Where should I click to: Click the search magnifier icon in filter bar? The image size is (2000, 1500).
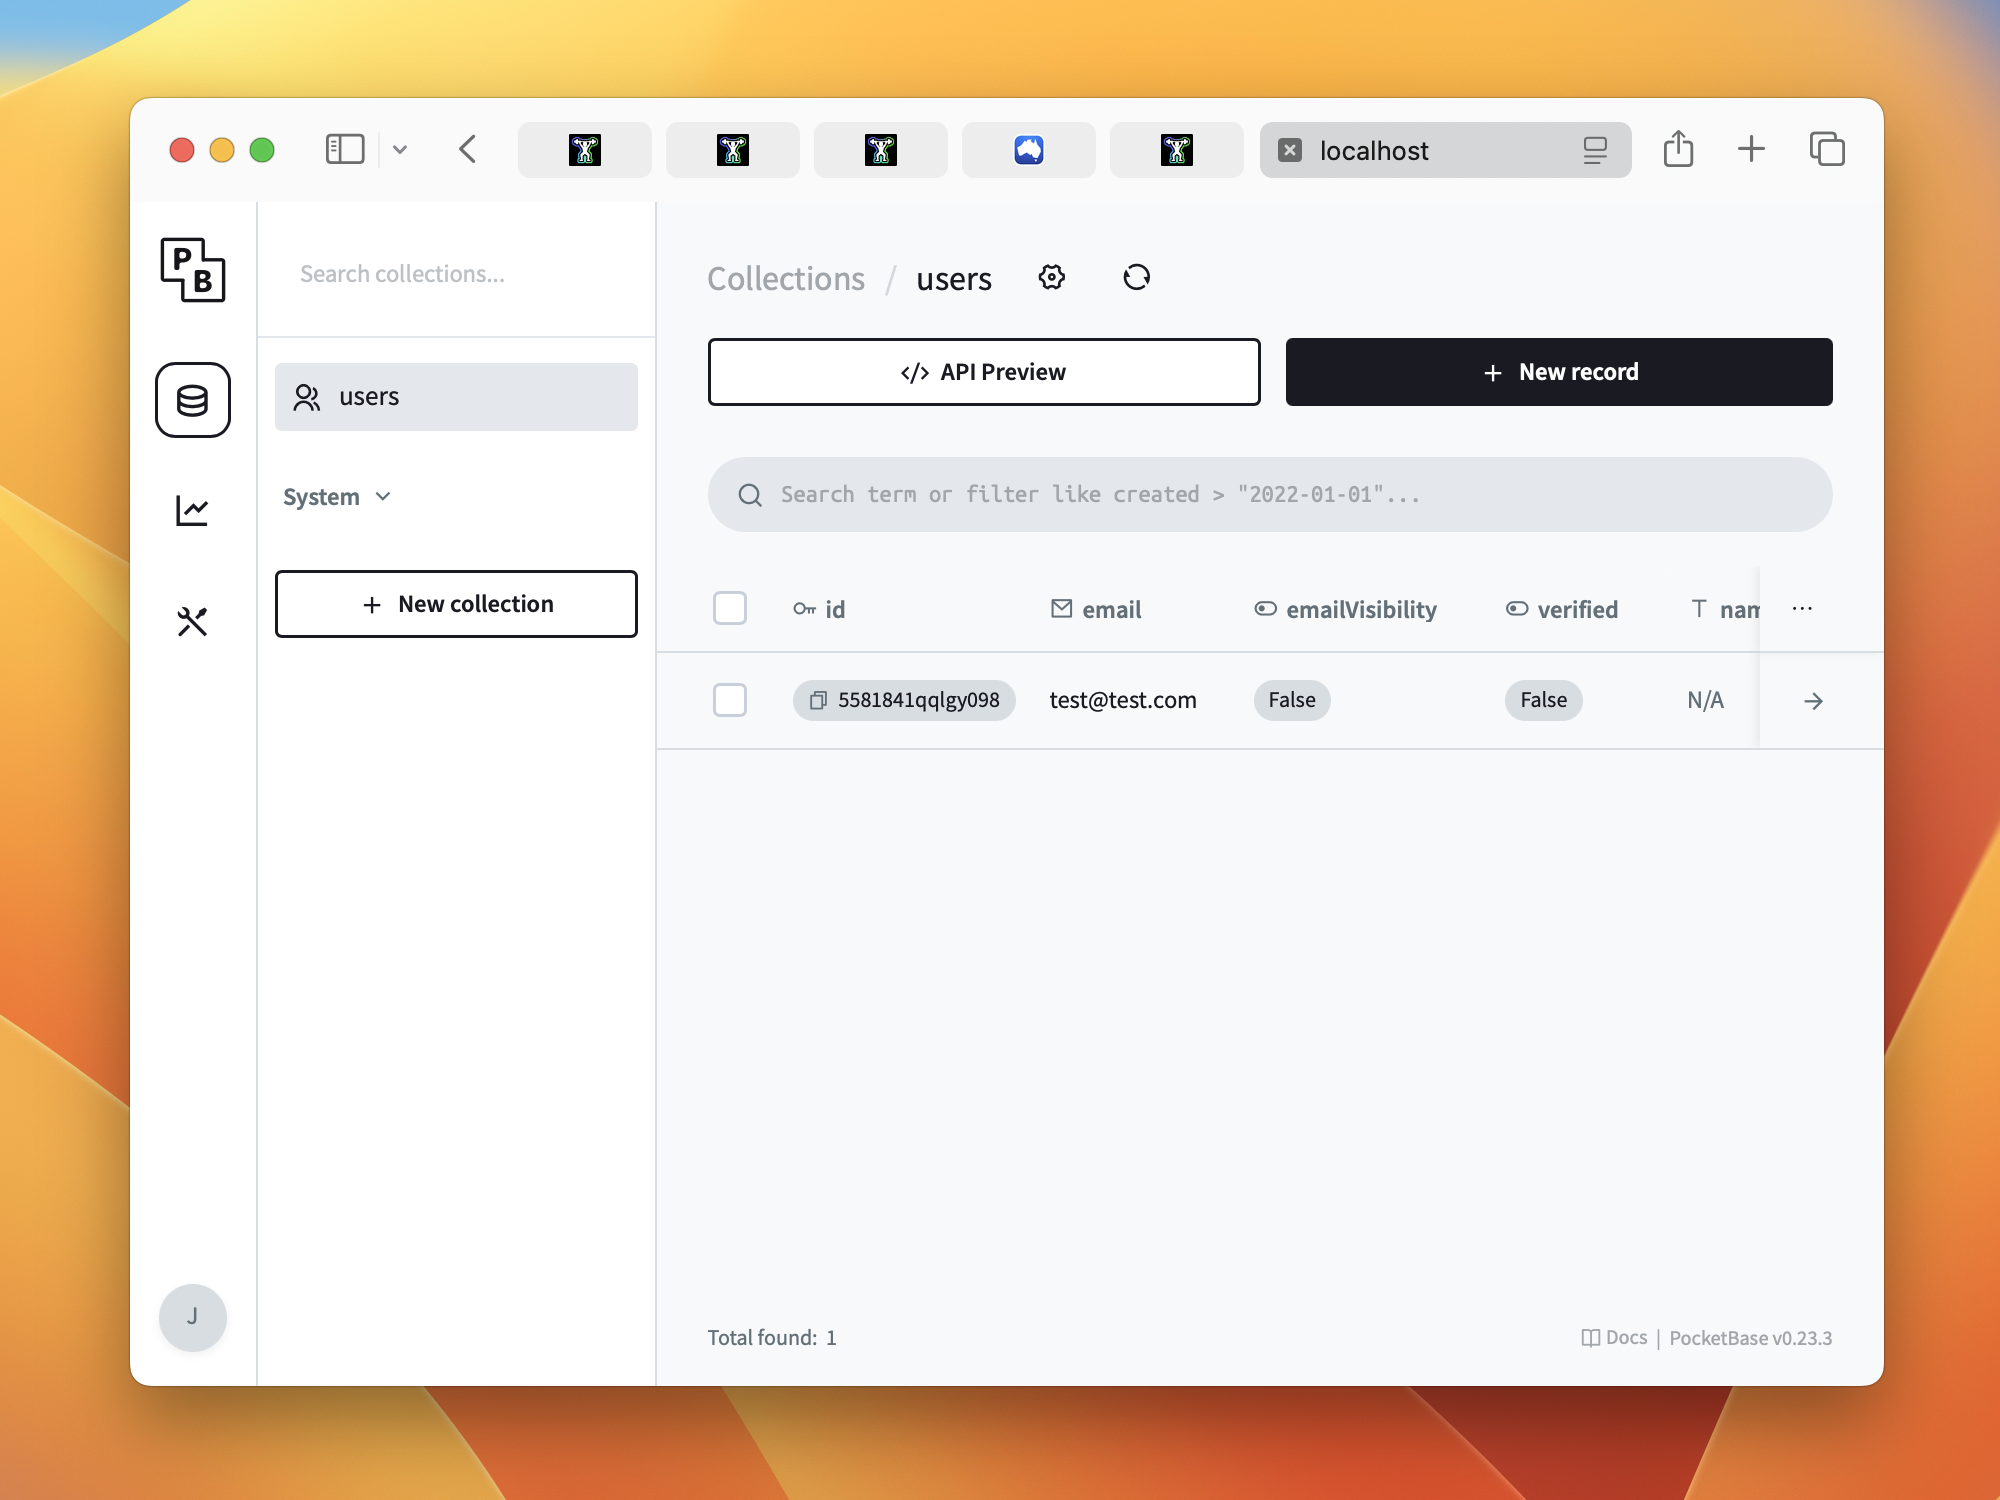click(x=750, y=495)
